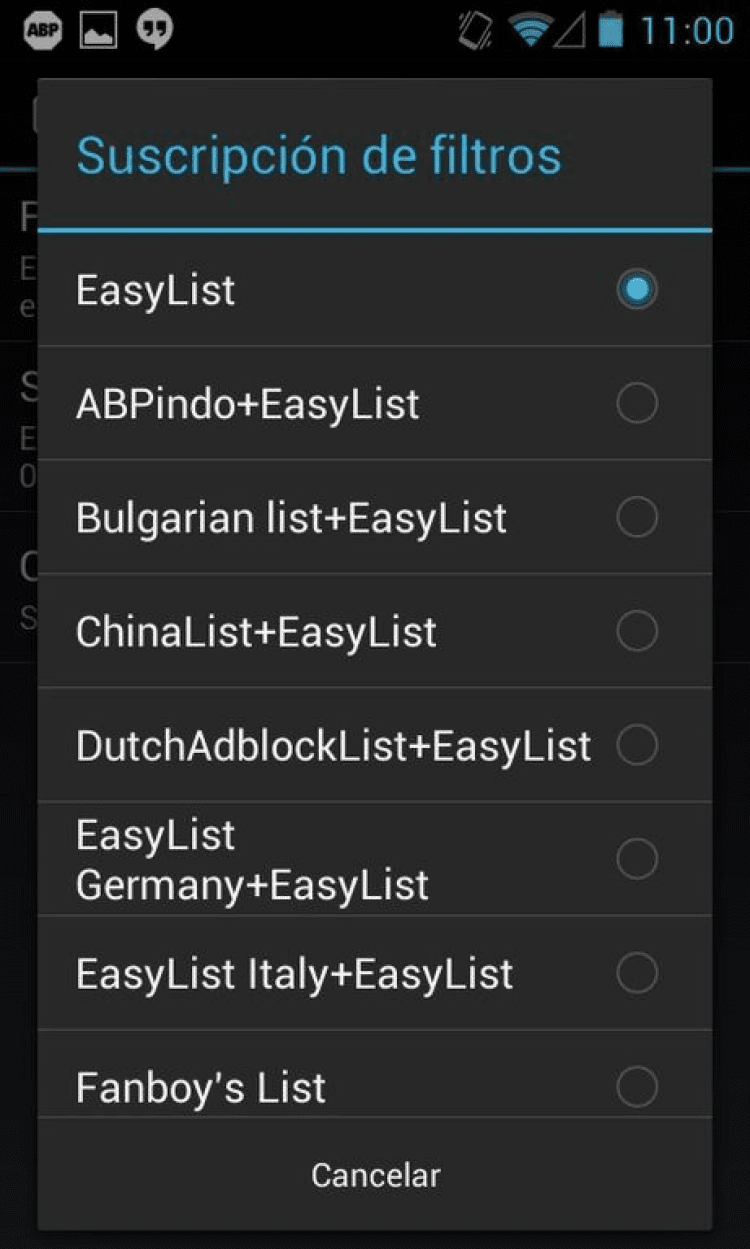
Task: Tap the ChinaList+EasyList list entry text
Action: point(256,632)
